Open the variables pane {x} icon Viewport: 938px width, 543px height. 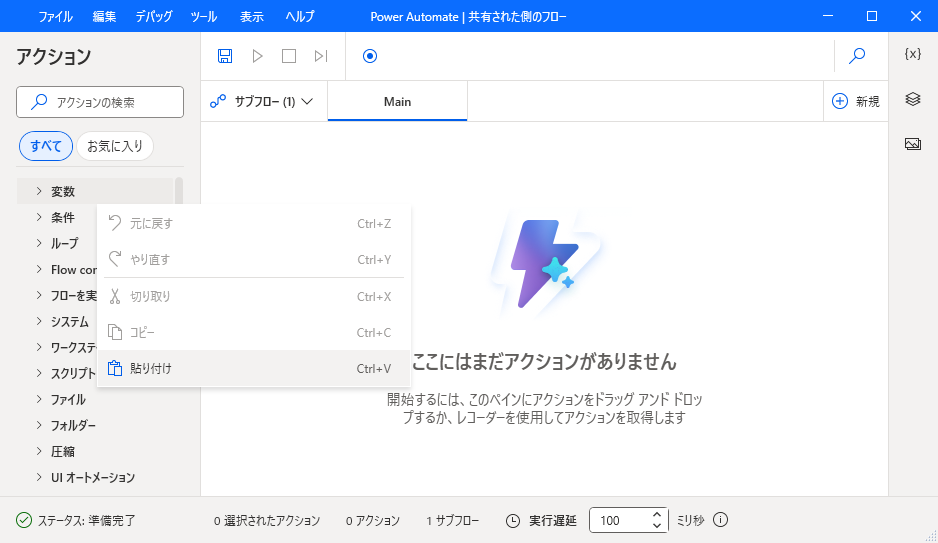click(912, 54)
